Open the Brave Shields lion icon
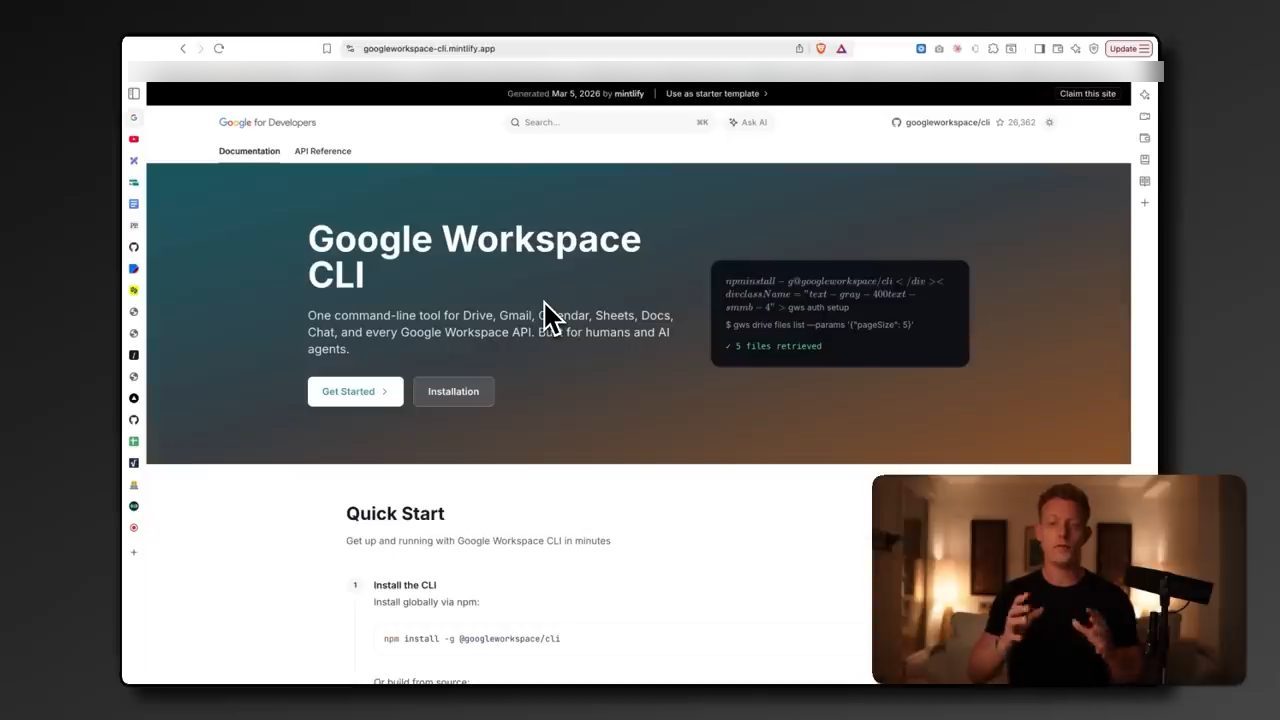 point(821,48)
